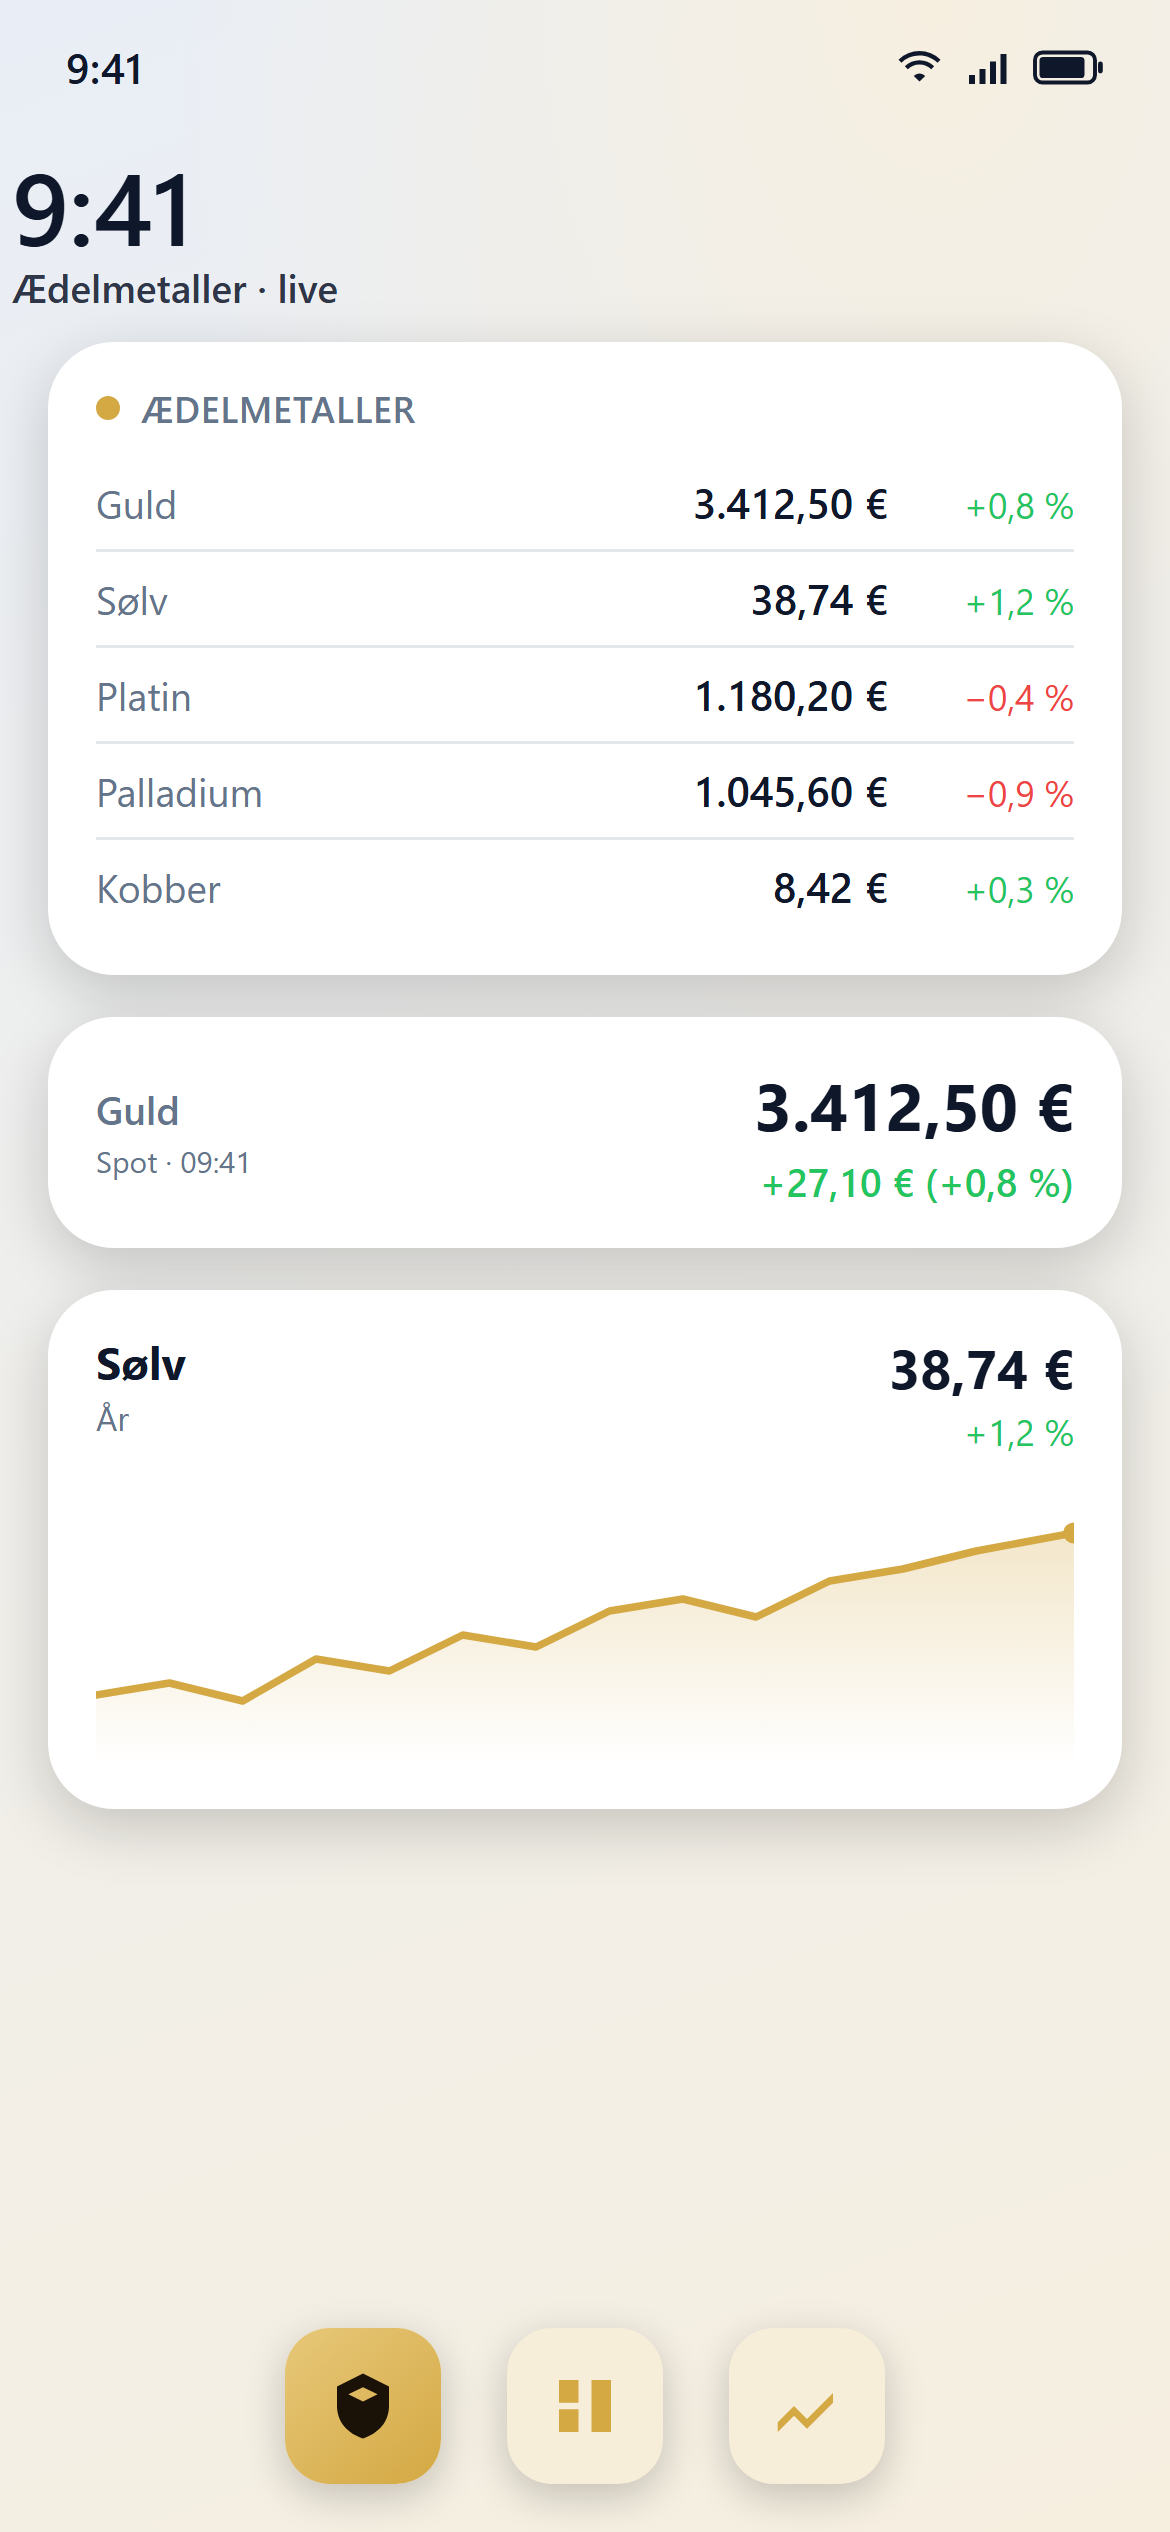
Task: Tap the ÆDELMETALLER card header
Action: click(278, 410)
